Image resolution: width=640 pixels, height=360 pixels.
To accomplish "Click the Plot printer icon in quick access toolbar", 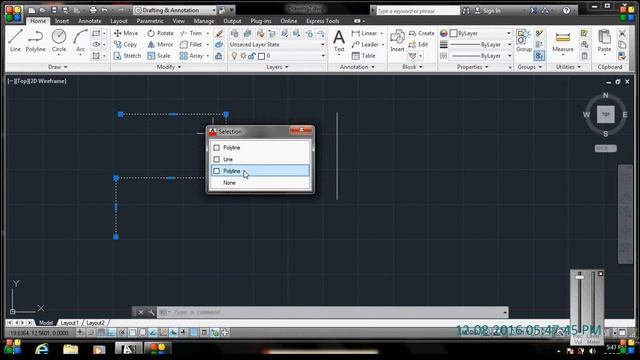I will point(93,10).
